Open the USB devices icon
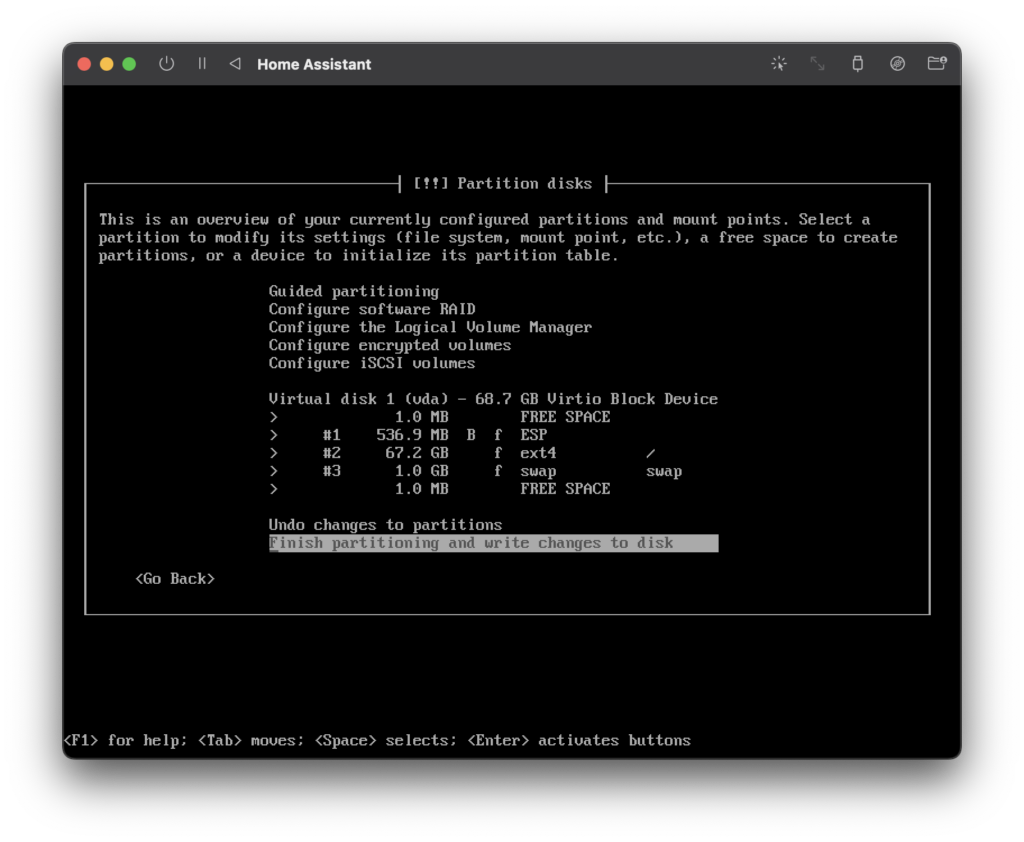The width and height of the screenshot is (1024, 842). (857, 63)
